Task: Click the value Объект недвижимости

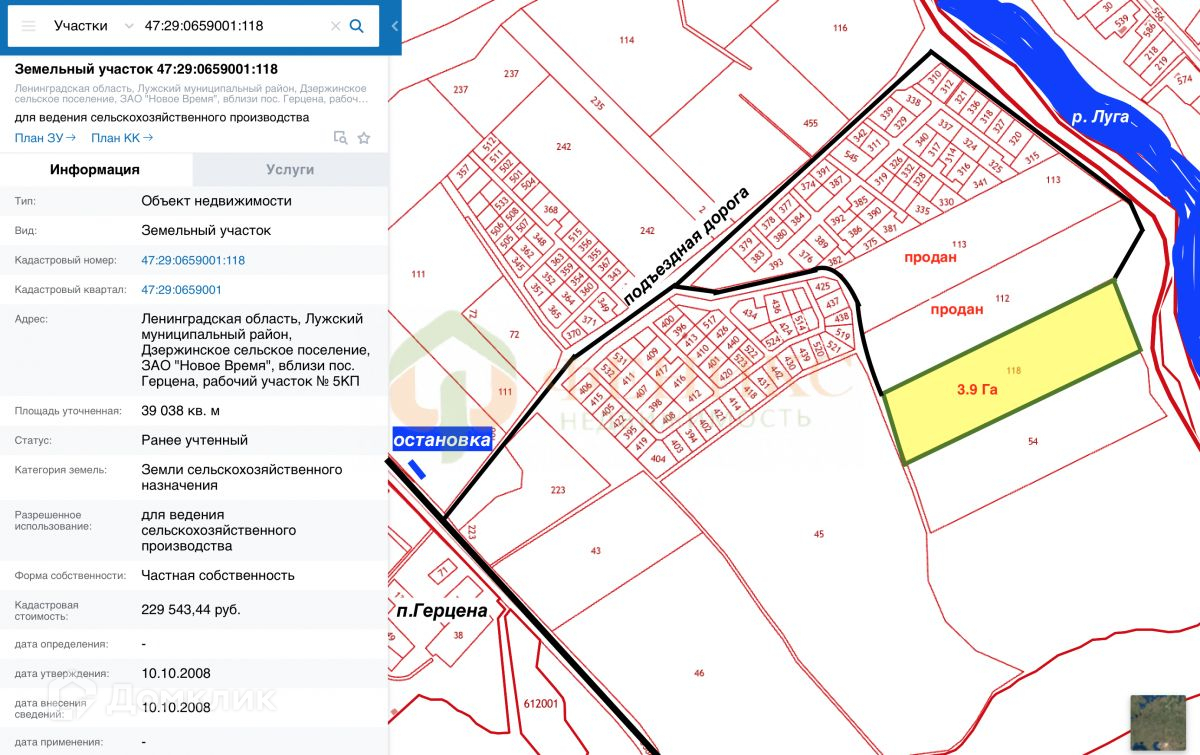Action: pos(217,200)
